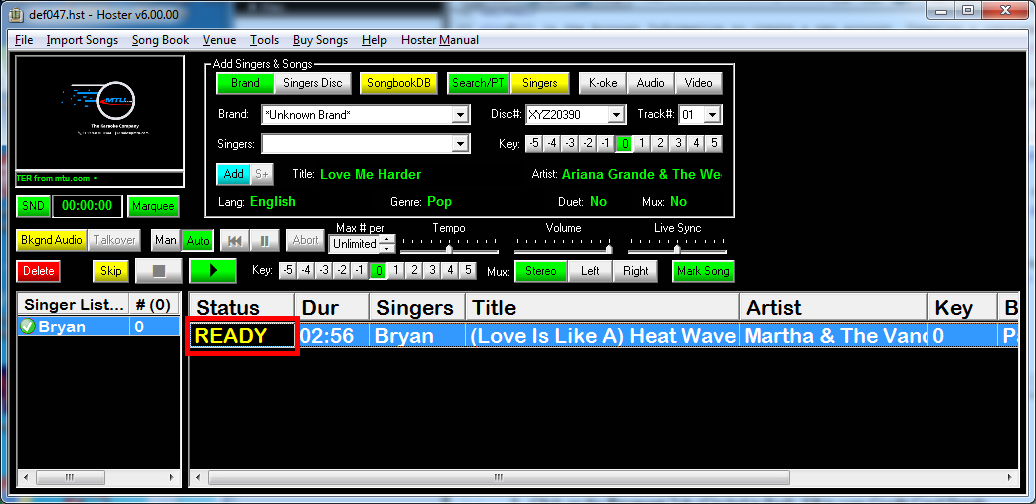Open the Song Book menu
This screenshot has width=1036, height=504.
[160, 40]
